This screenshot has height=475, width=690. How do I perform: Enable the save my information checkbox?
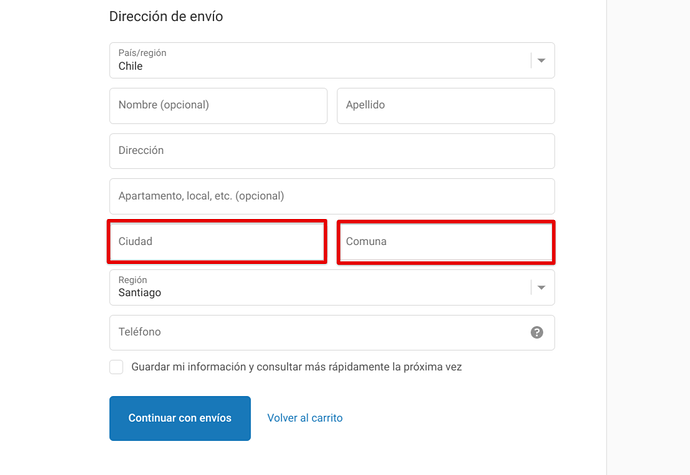tap(117, 367)
